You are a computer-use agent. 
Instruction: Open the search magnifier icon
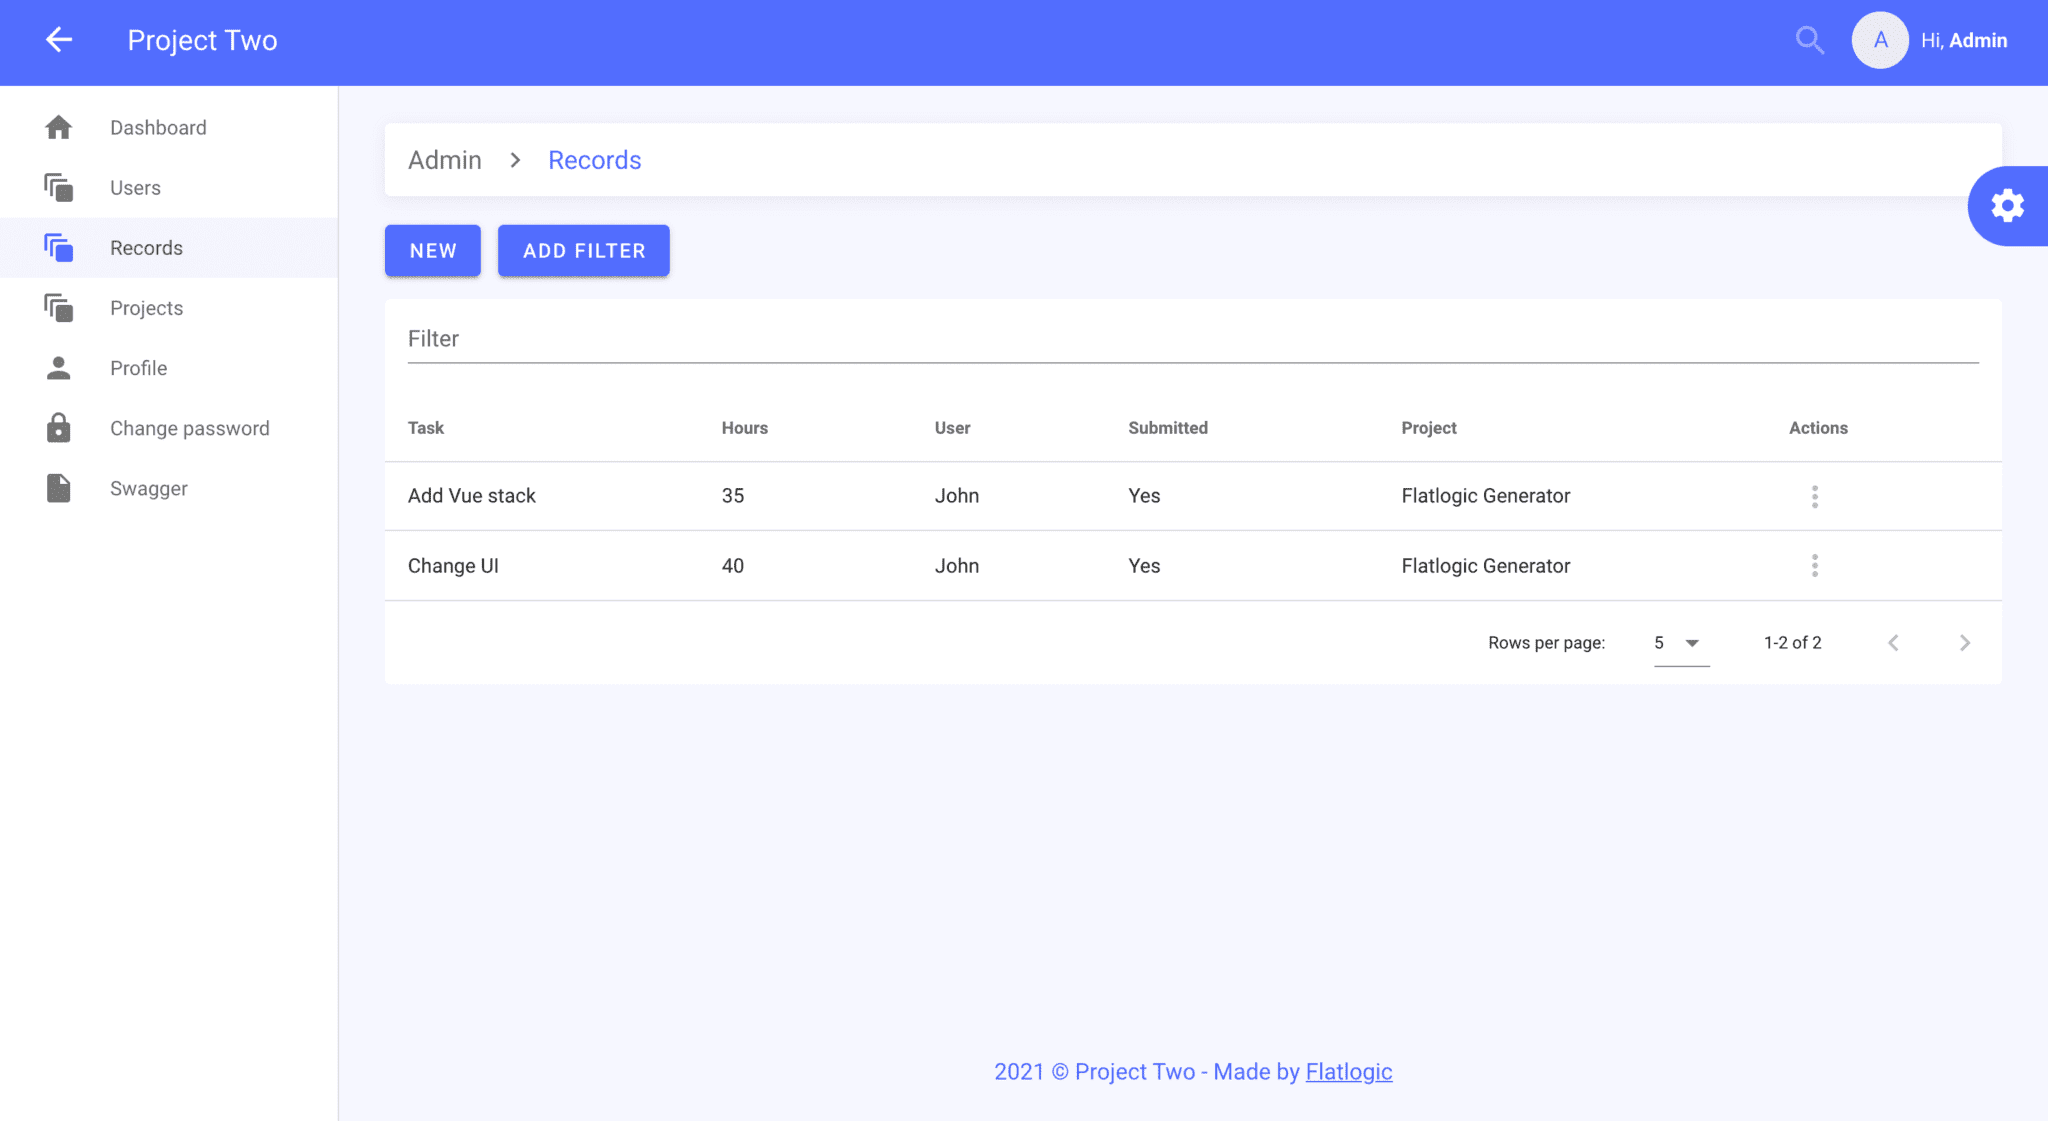1809,40
